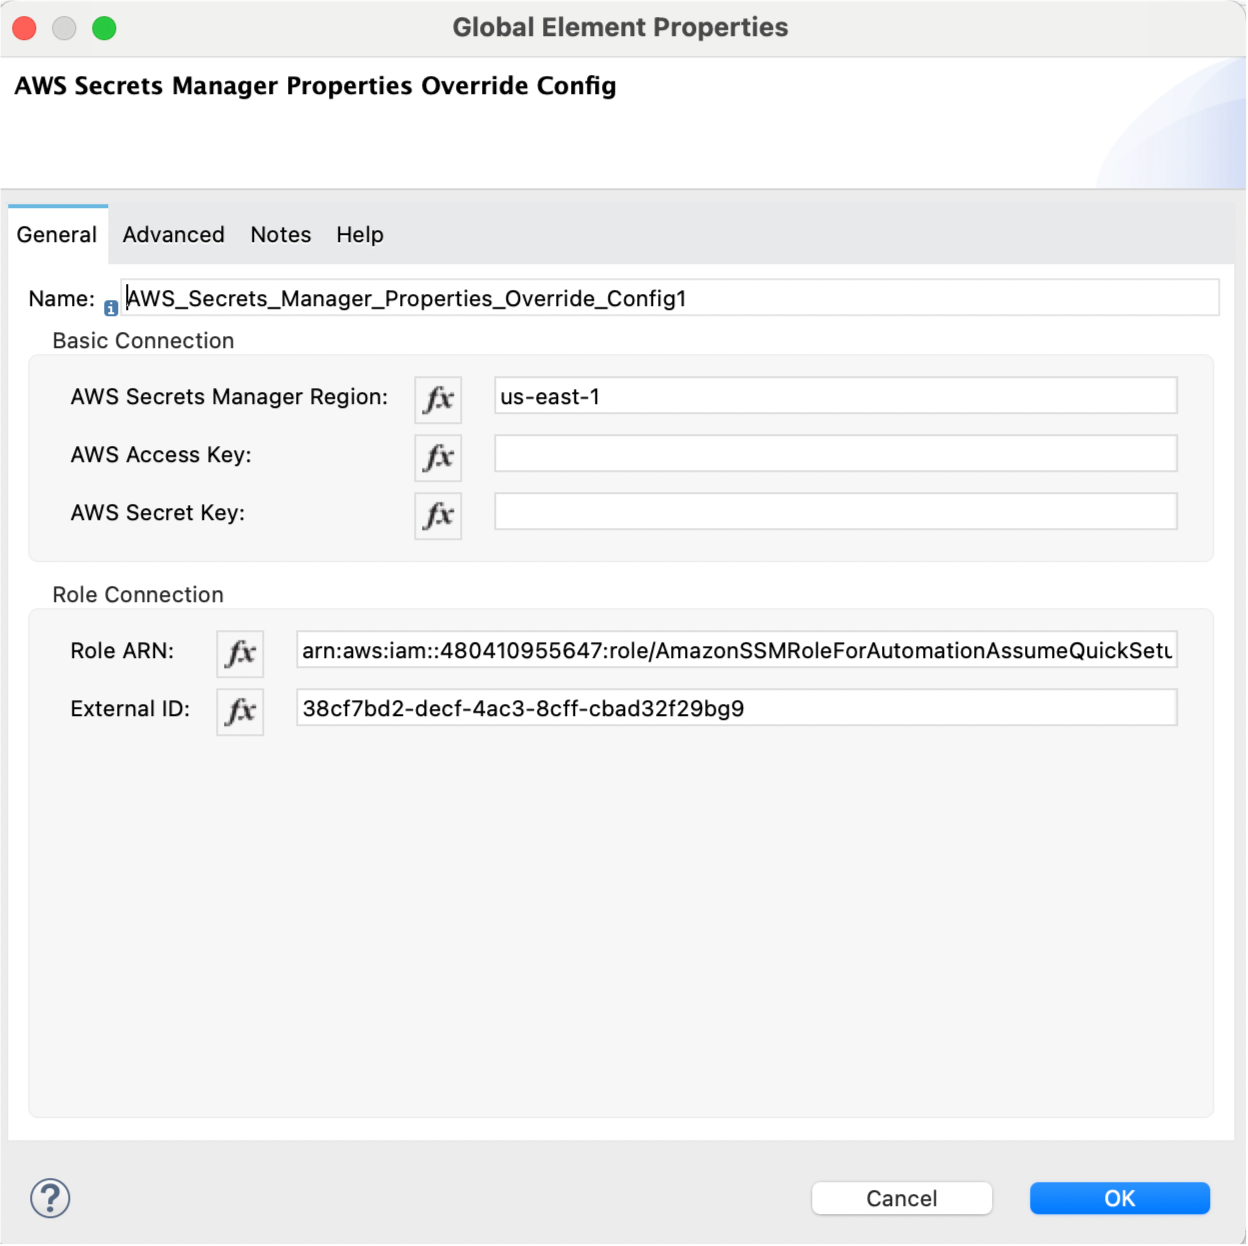Click the green zoom button in the title bar

tap(103, 28)
